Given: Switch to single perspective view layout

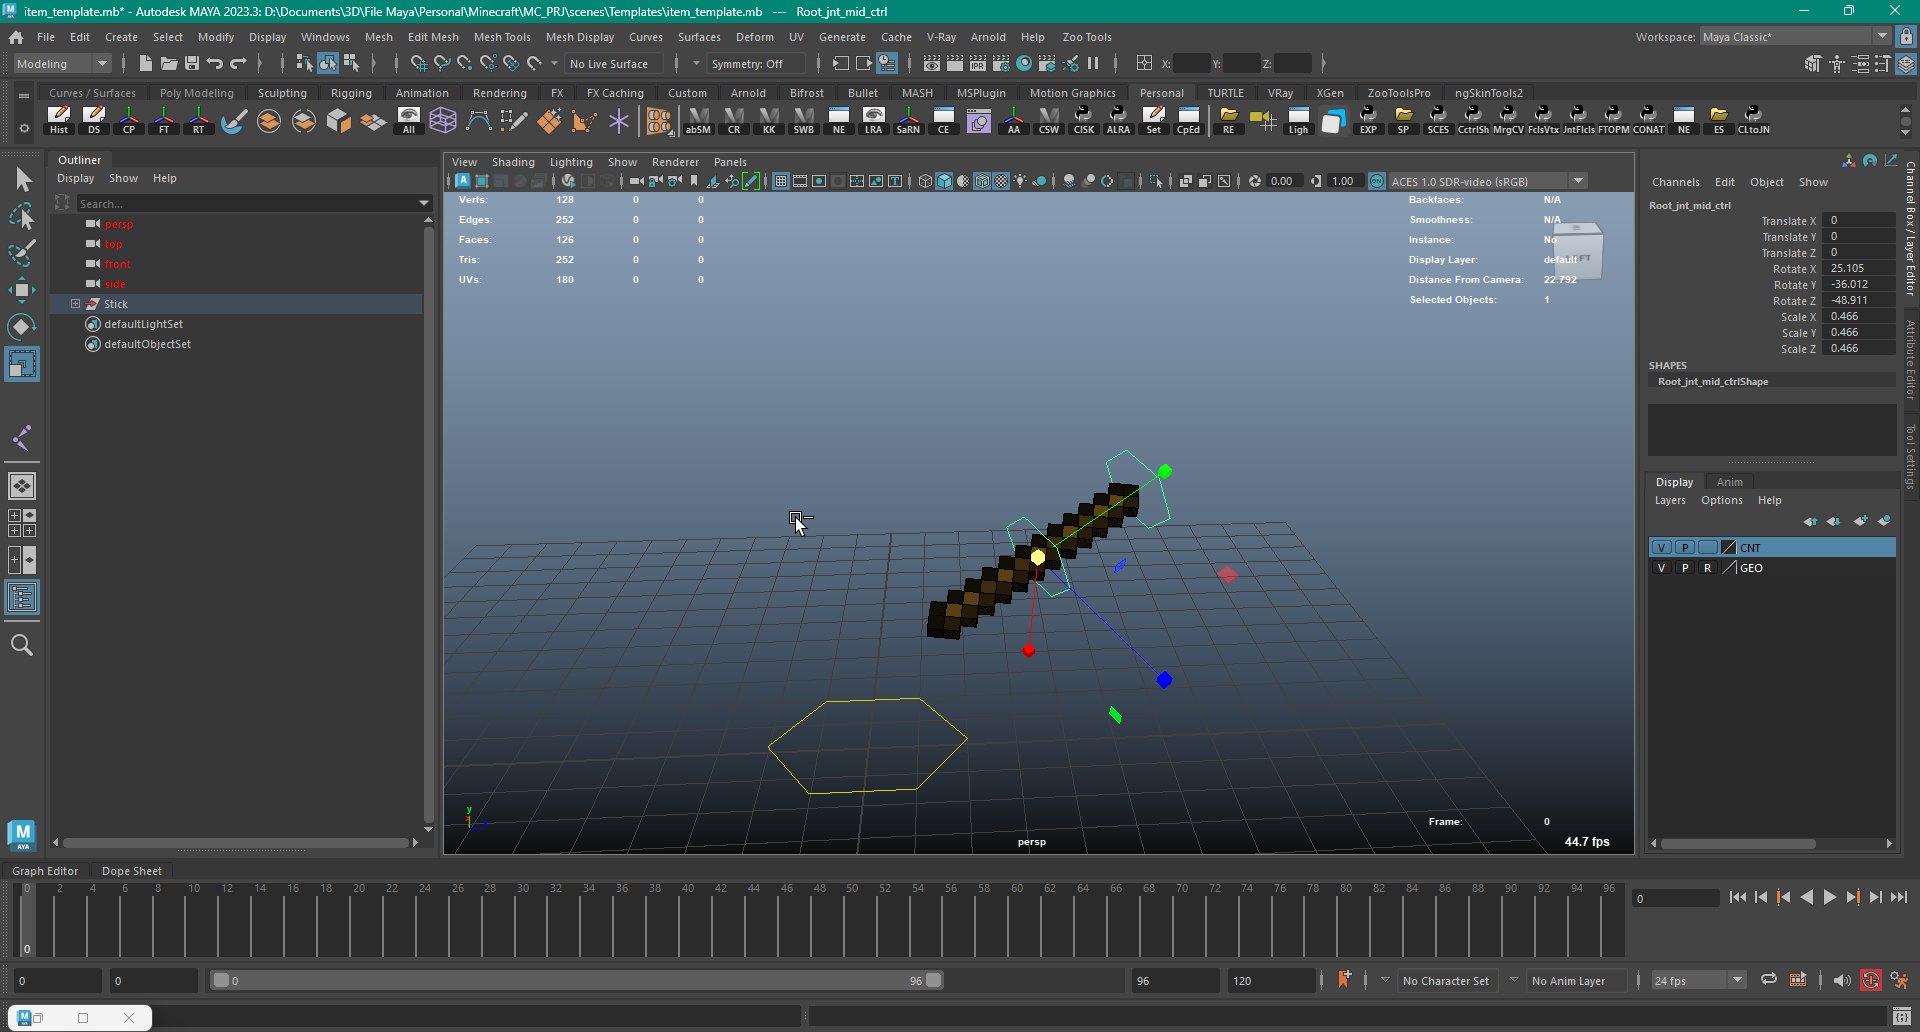Looking at the screenshot, I should click(22, 486).
